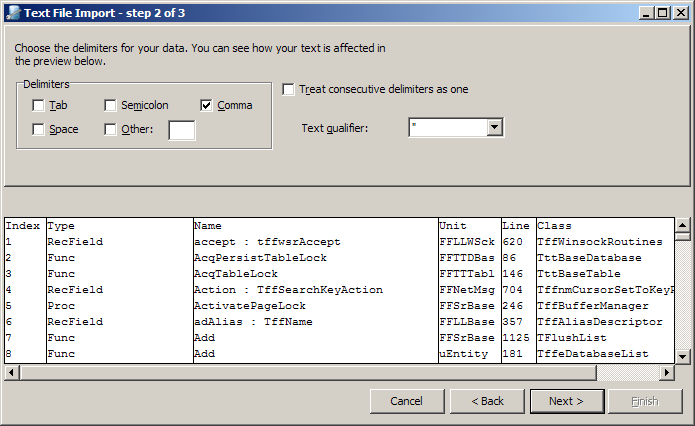Enable the Semicolon delimiter checkbox

point(111,105)
